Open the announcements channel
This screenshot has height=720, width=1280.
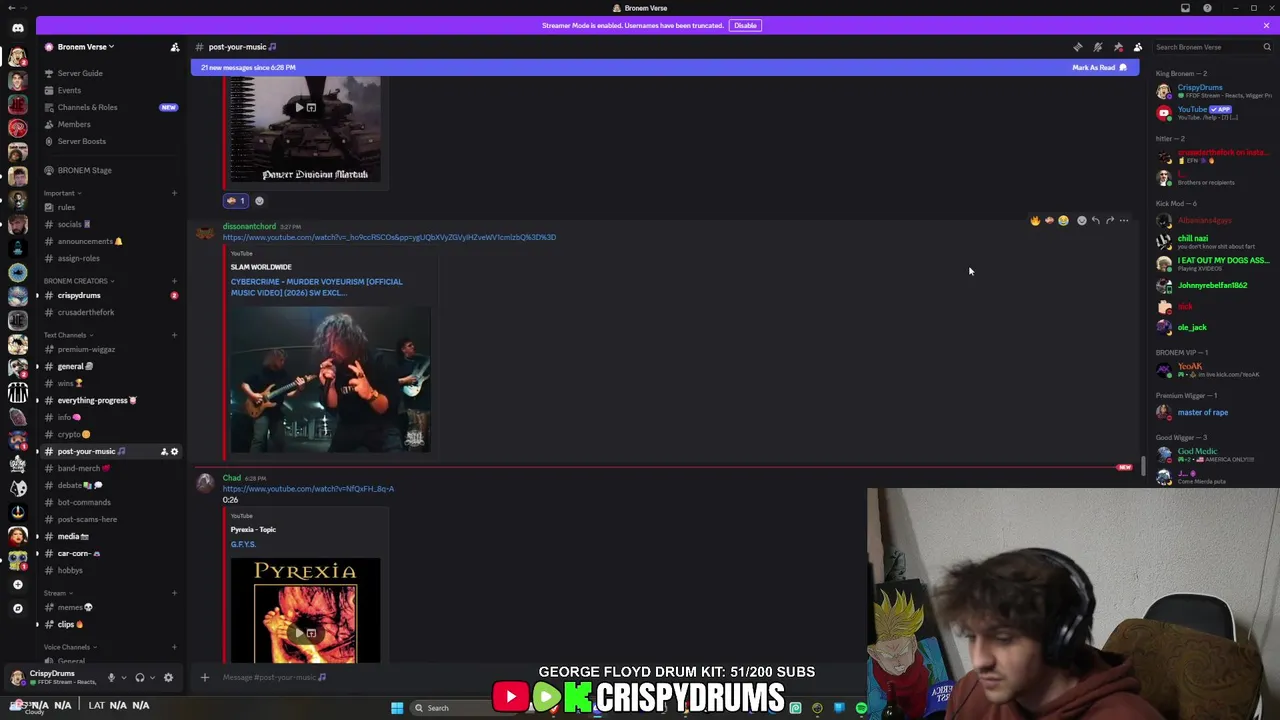click(85, 241)
